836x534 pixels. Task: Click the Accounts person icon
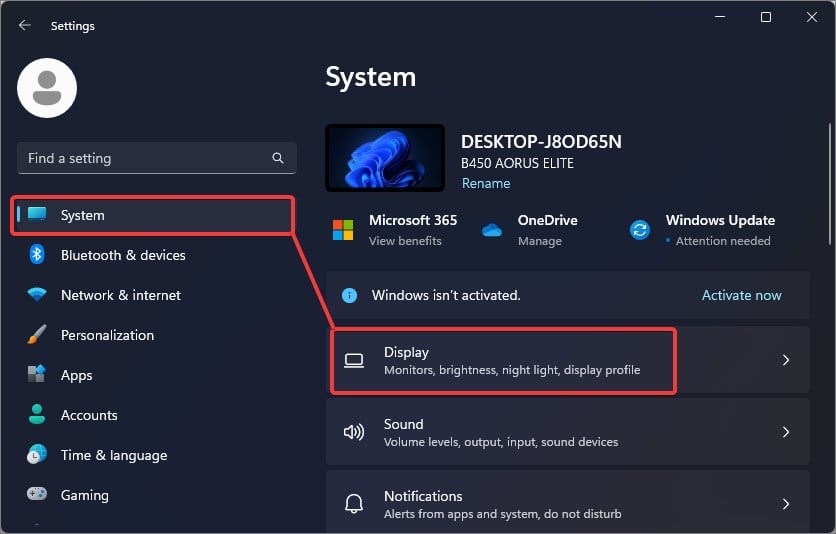pos(37,414)
